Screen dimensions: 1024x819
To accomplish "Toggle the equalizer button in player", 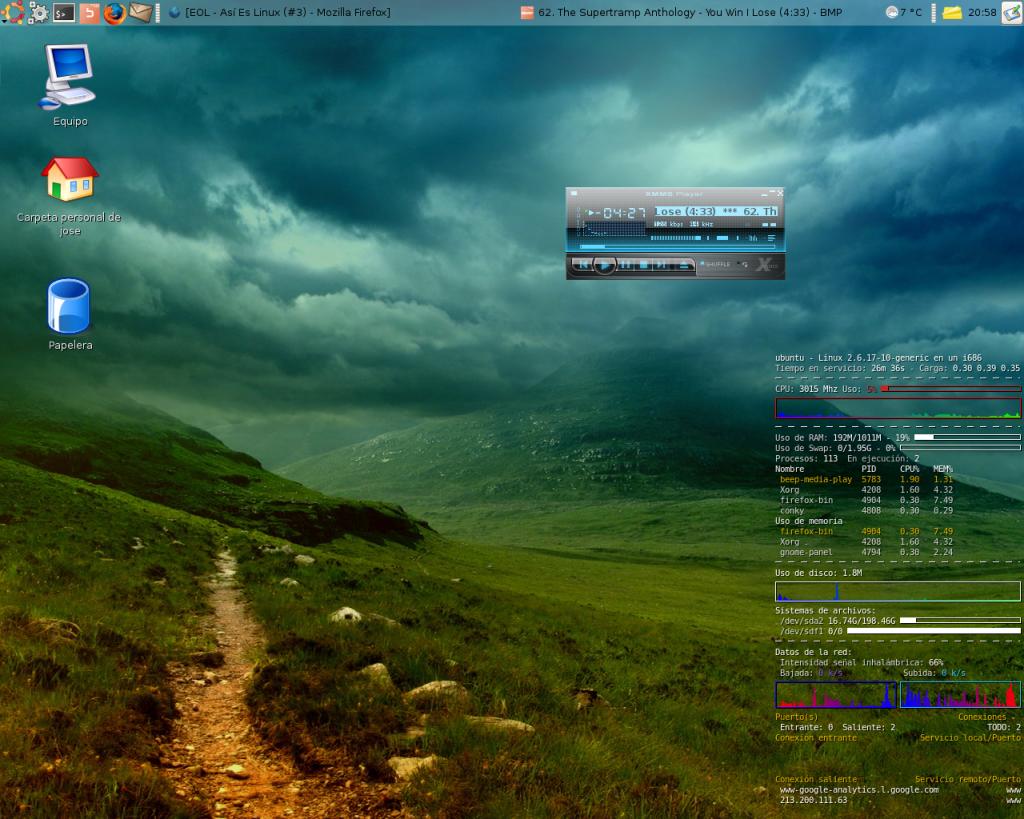I will [x=753, y=238].
